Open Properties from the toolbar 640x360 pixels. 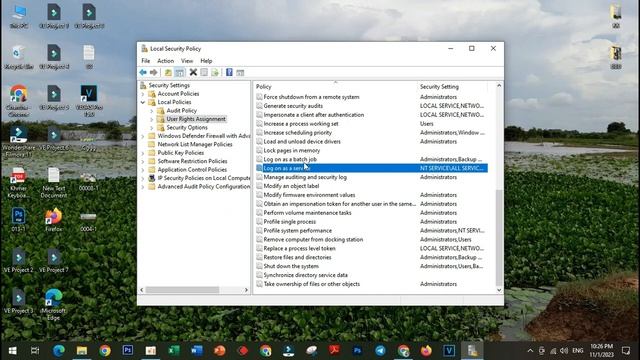(x=204, y=72)
